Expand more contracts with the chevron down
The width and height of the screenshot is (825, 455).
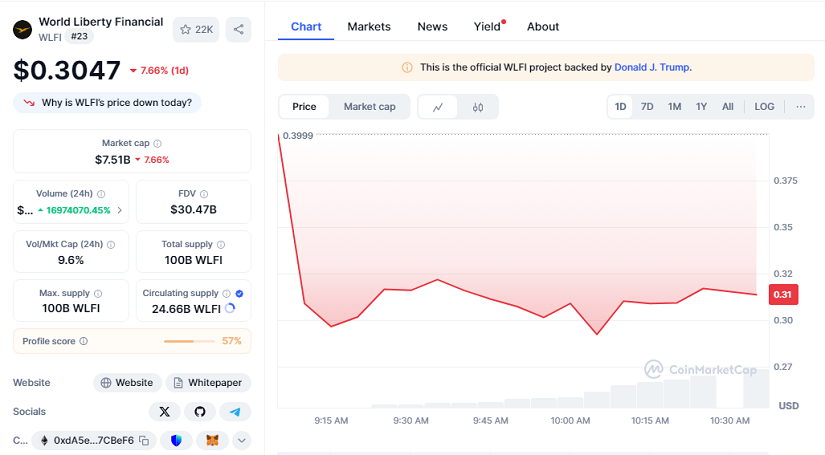pos(242,440)
